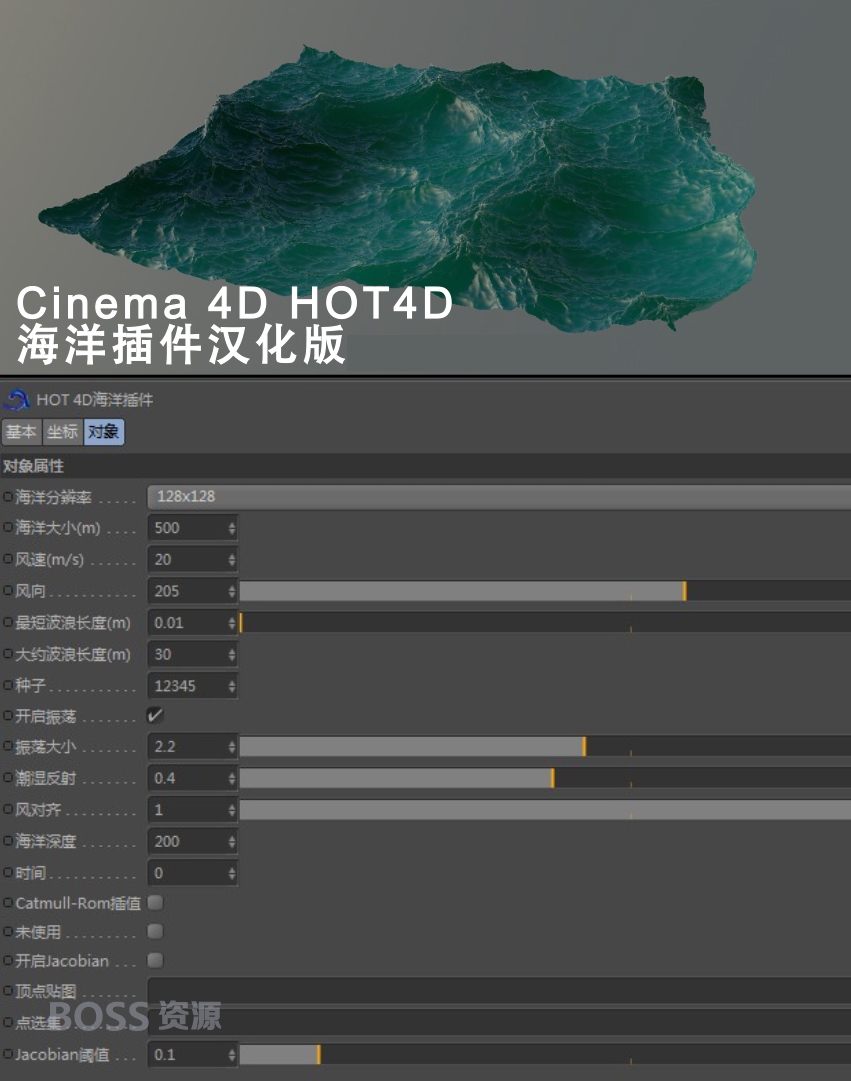Open the 海洋分辨率 128x128 dropdown
851x1081 pixels.
pos(499,496)
